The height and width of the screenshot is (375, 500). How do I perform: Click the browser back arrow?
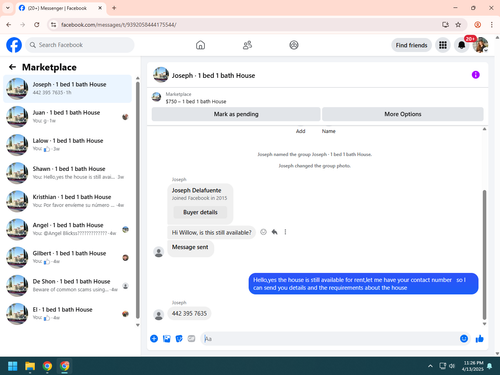[x=9, y=25]
